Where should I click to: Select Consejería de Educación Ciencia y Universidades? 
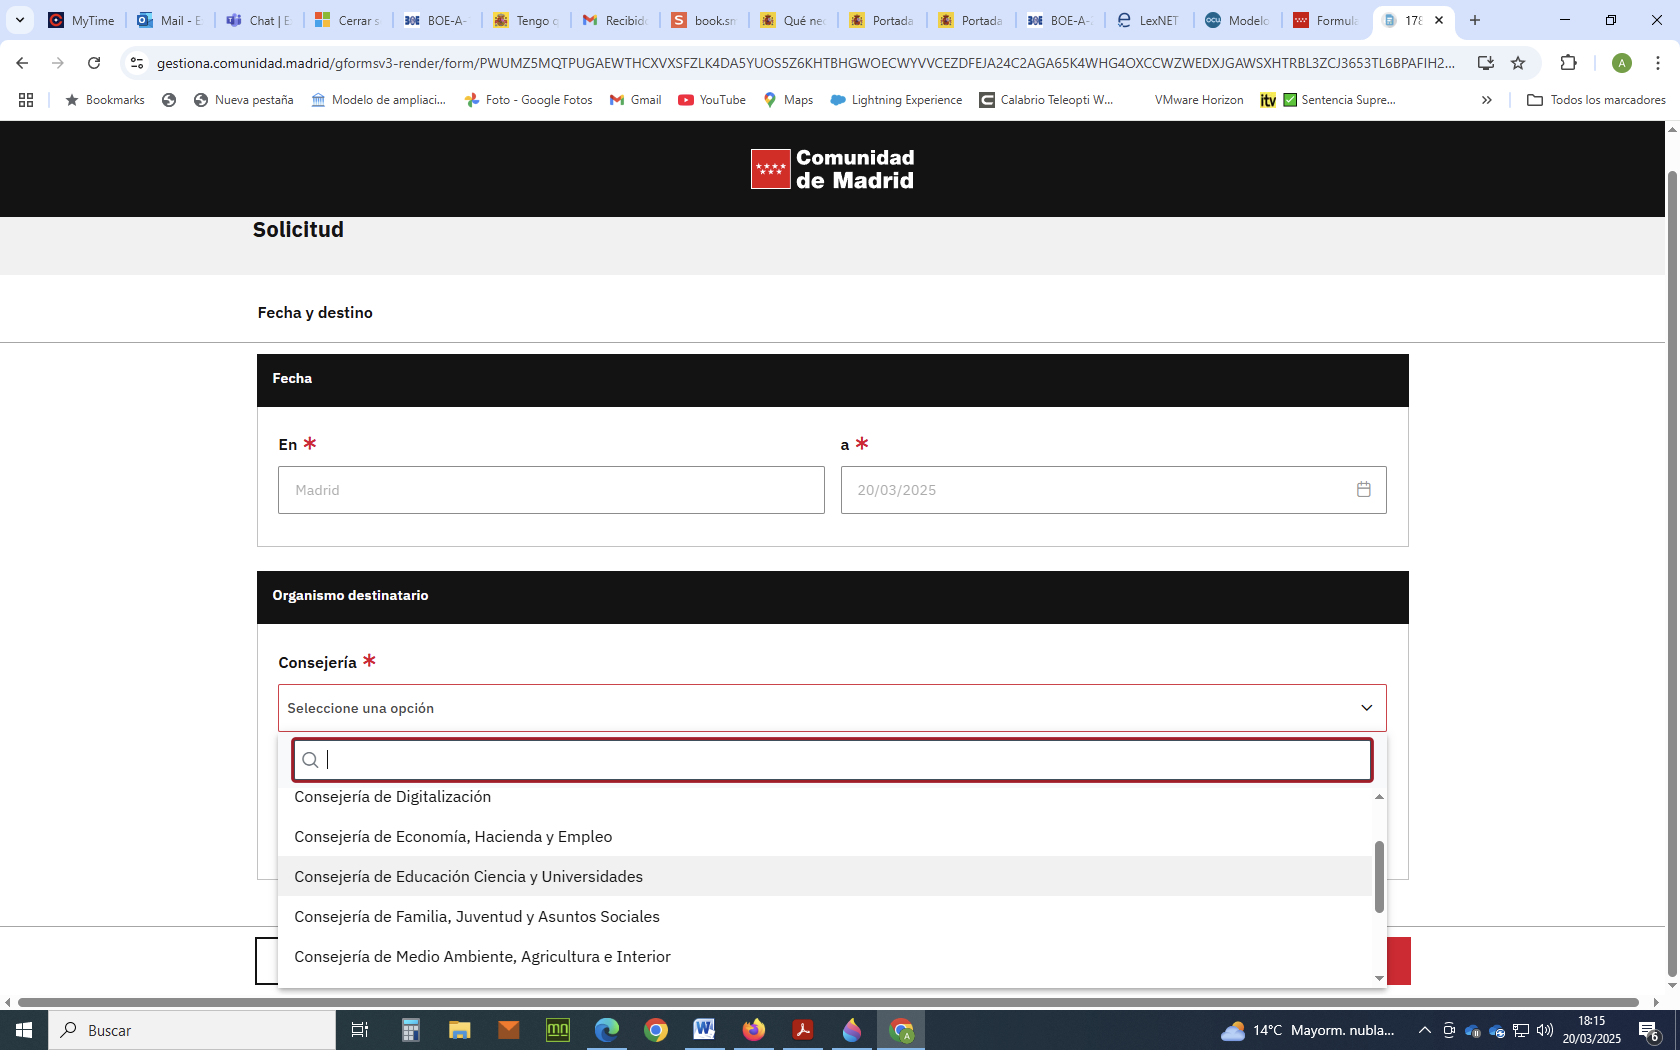point(468,876)
